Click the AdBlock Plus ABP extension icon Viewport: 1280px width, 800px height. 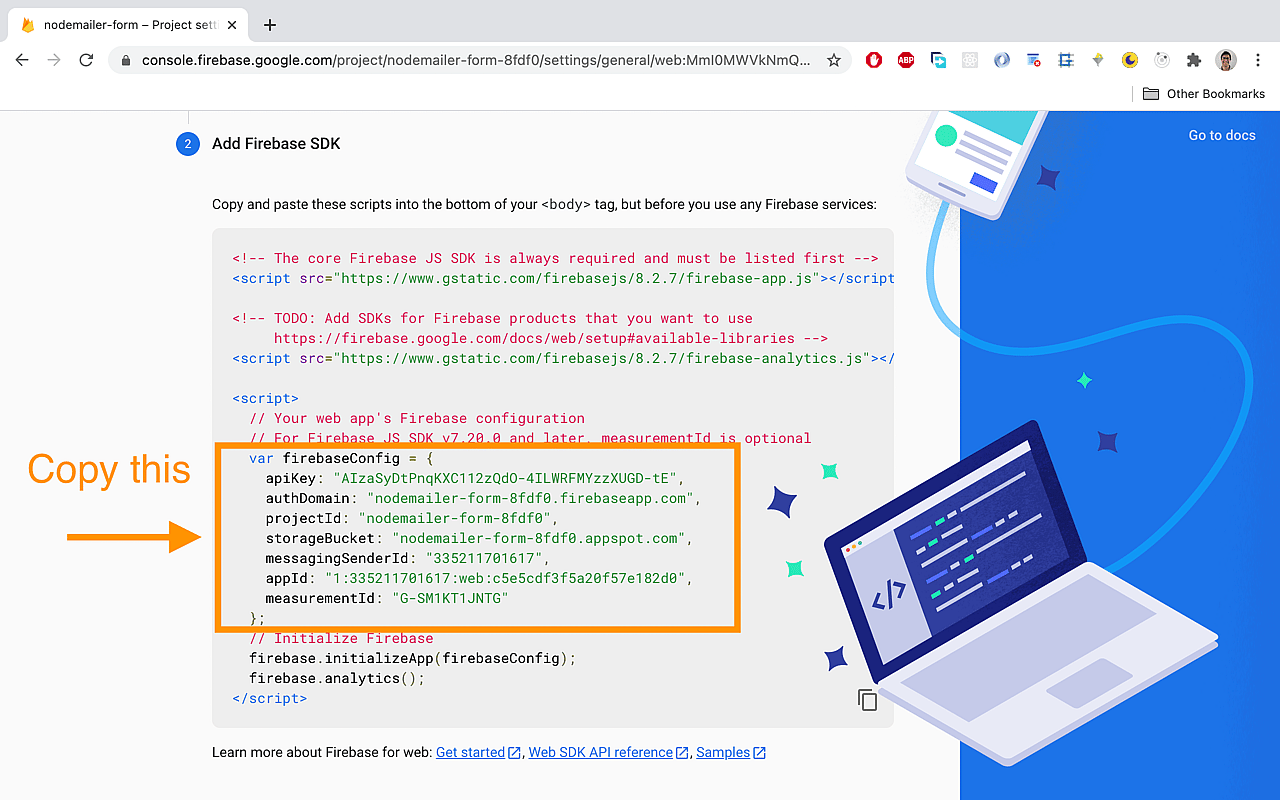(x=906, y=60)
